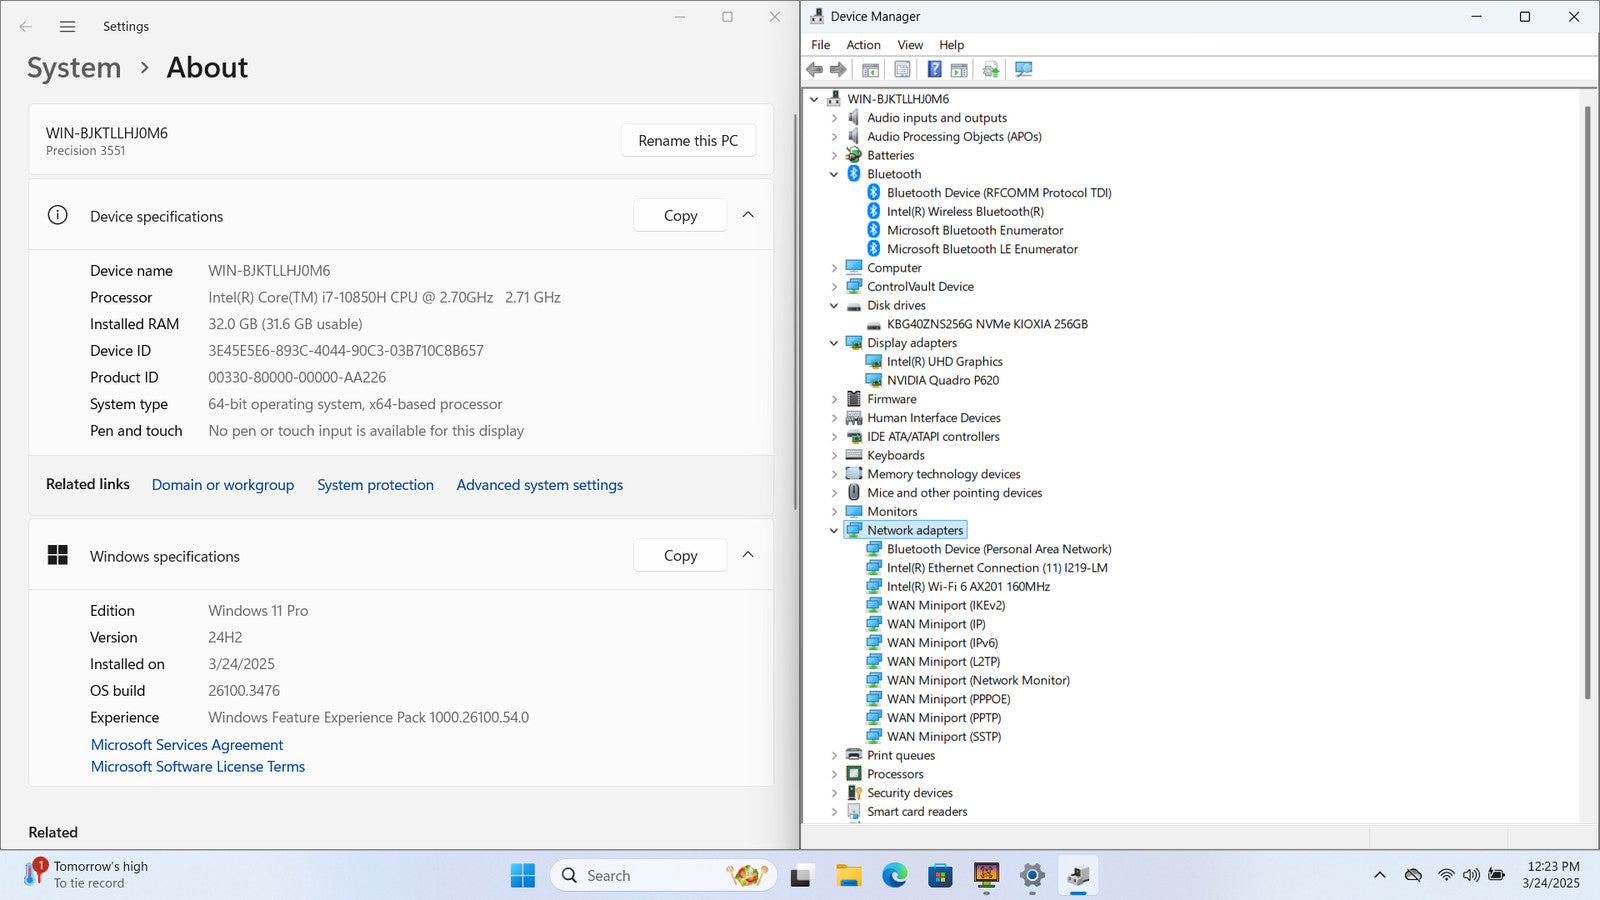Click Scan for hardware changes toolbar icon

pos(1023,69)
